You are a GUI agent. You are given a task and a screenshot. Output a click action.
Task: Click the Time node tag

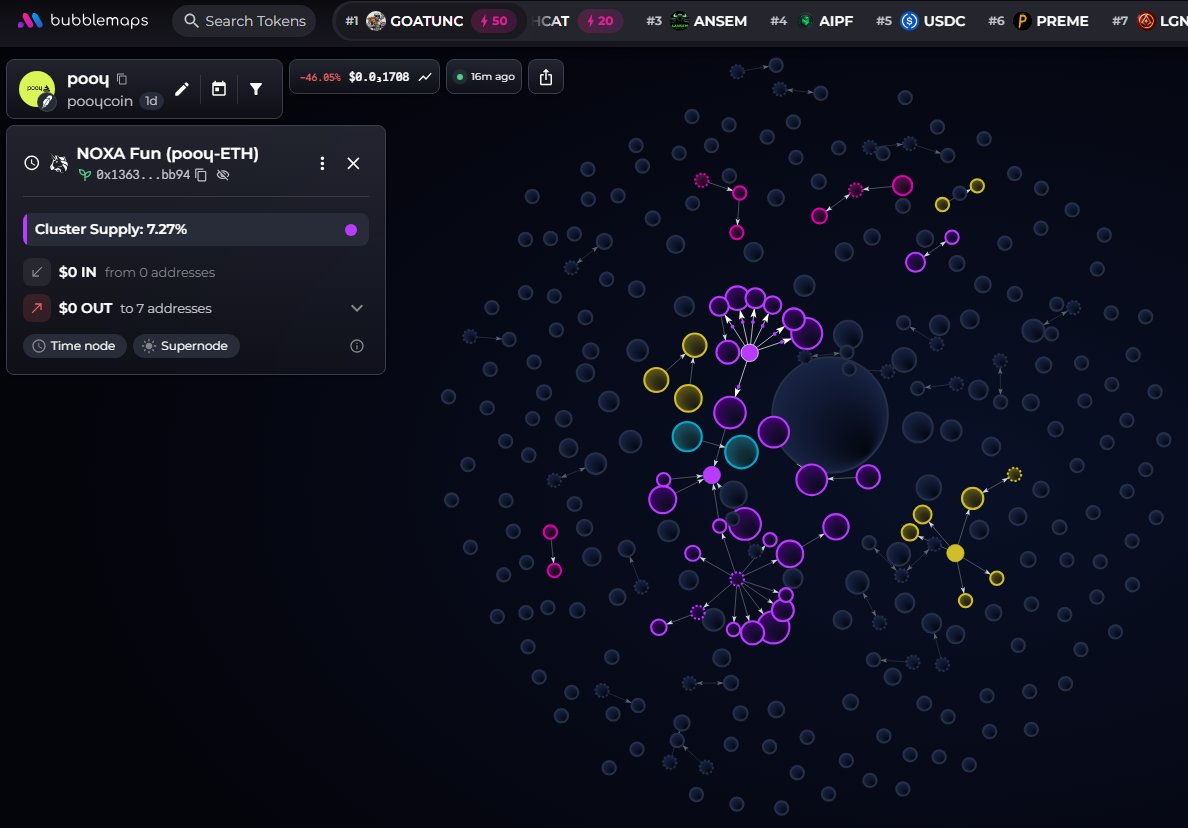[x=74, y=346]
